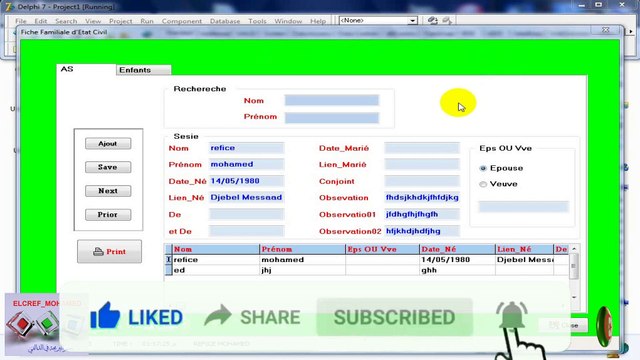Click the Conjoint field
This screenshot has width=640, height=360.
(422, 181)
